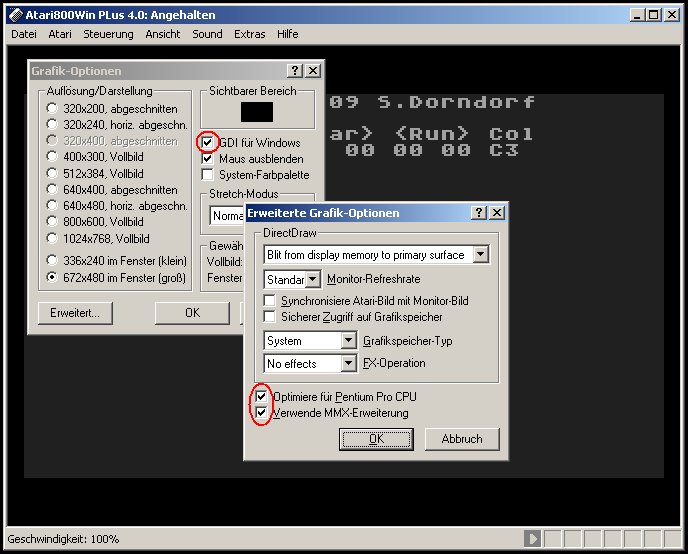Click the Erweitert... button
Screen dimensions: 688x554
(75, 313)
